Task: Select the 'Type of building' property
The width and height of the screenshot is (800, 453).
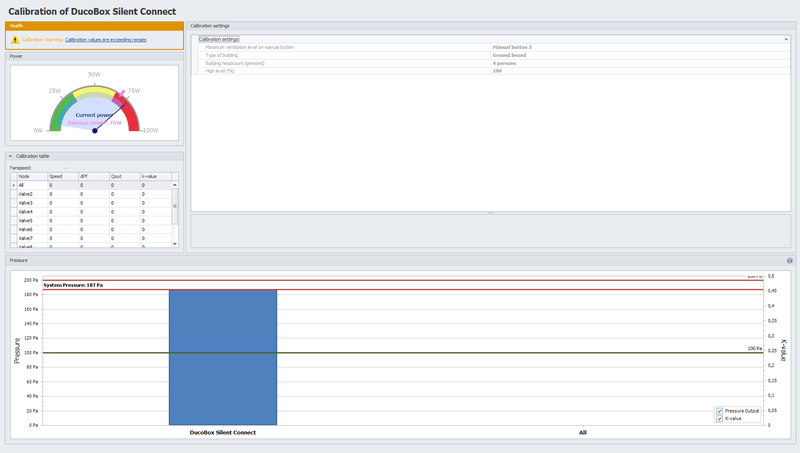Action: click(494, 55)
